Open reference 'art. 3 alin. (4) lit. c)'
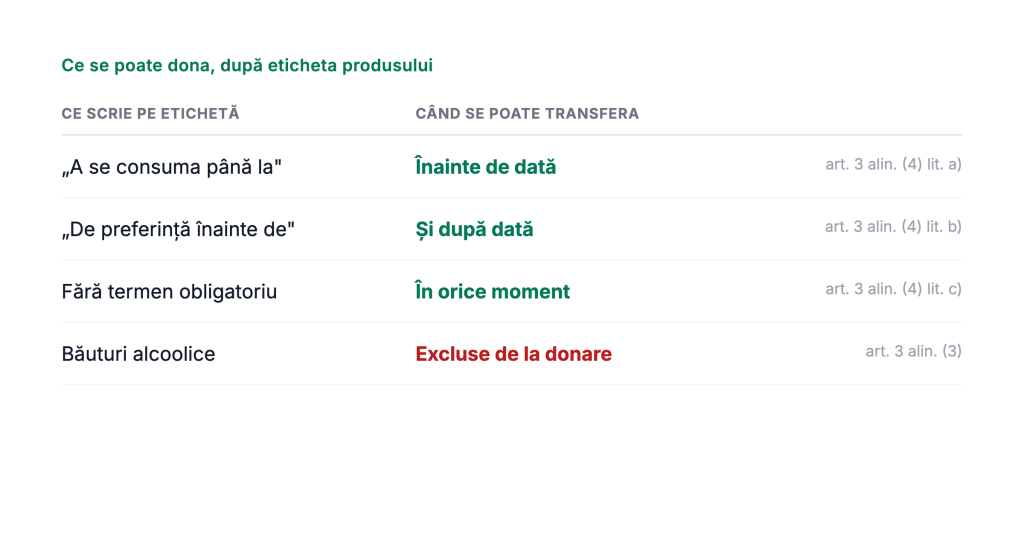This screenshot has height=538, width=1024. [893, 289]
